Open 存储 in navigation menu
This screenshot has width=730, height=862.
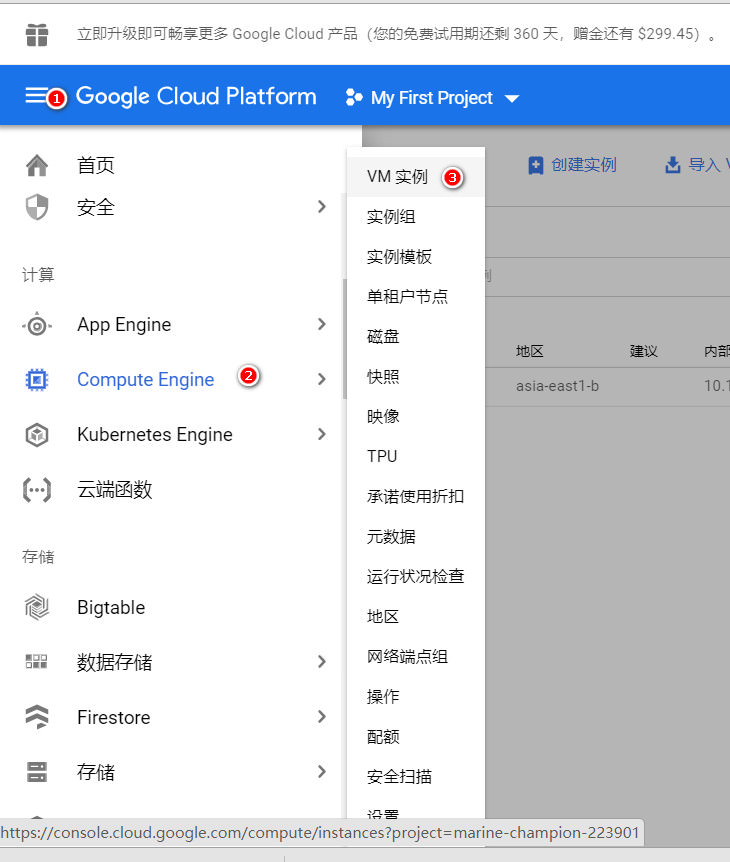click(x=96, y=772)
